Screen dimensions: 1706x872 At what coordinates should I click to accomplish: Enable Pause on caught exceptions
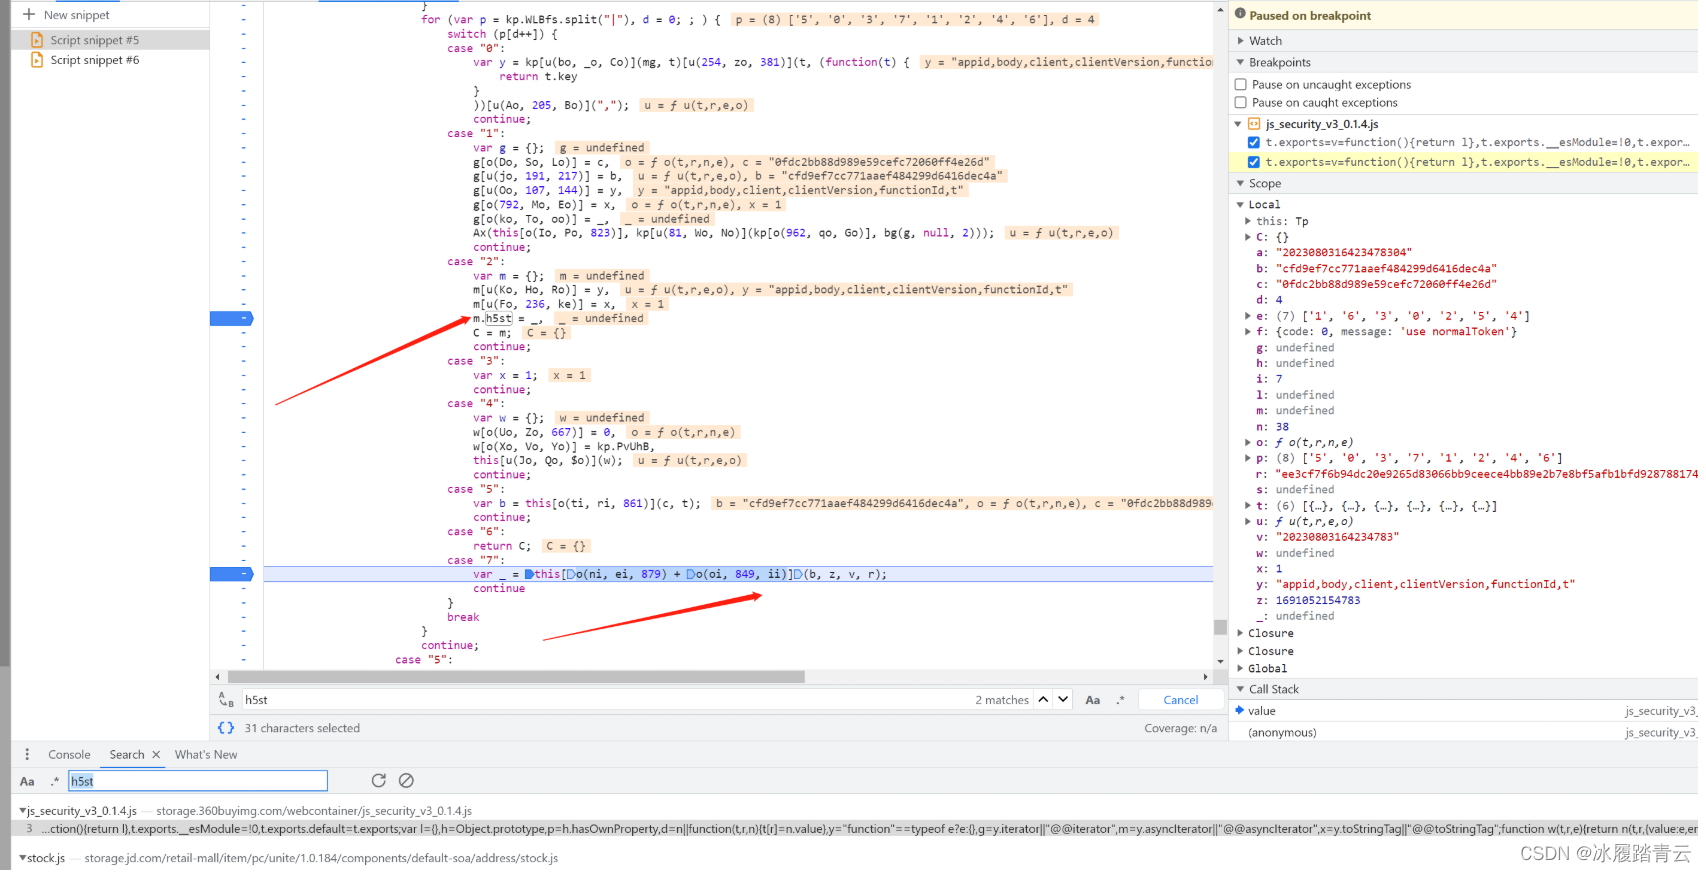[x=1241, y=103]
